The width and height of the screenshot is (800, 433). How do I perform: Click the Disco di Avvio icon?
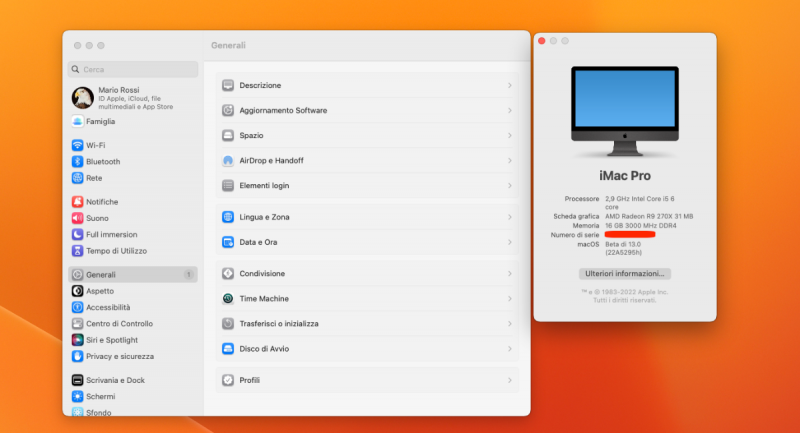[x=228, y=349]
